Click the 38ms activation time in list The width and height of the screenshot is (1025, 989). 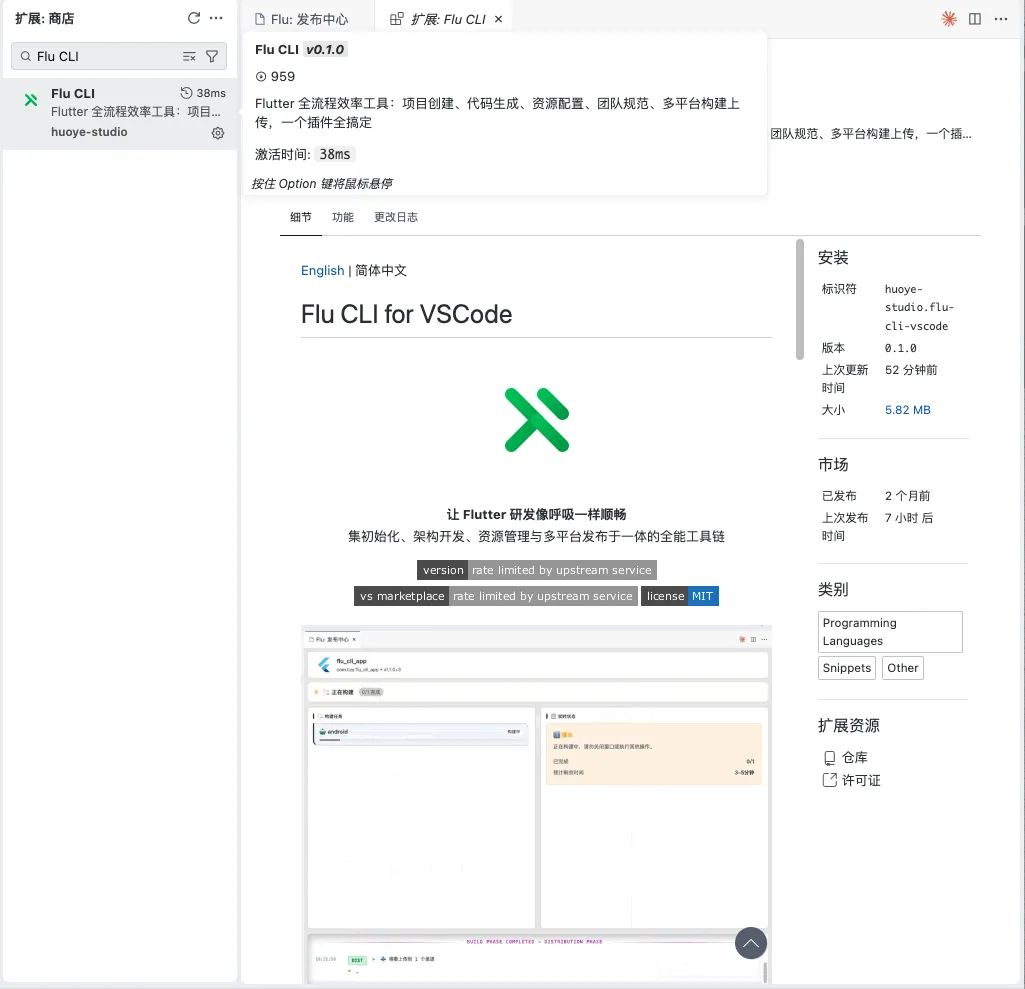203,93
